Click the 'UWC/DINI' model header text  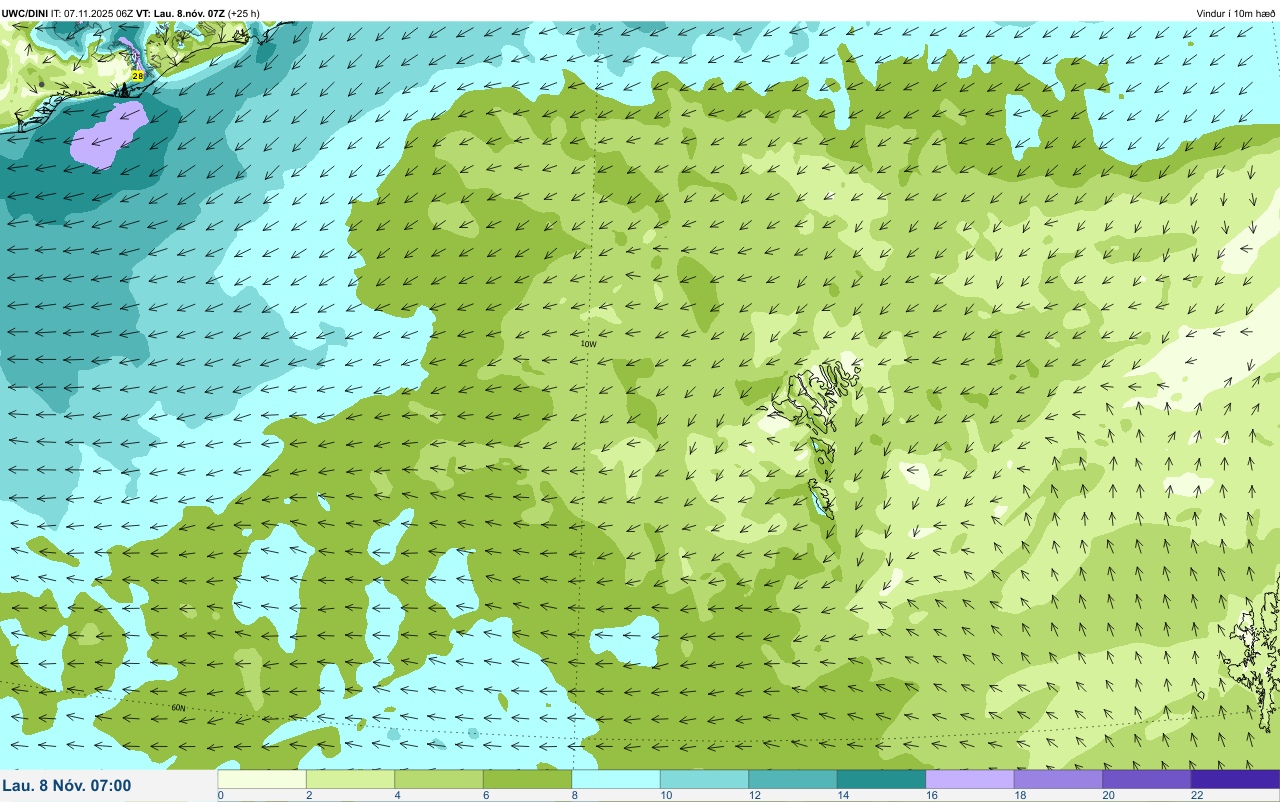tap(25, 13)
